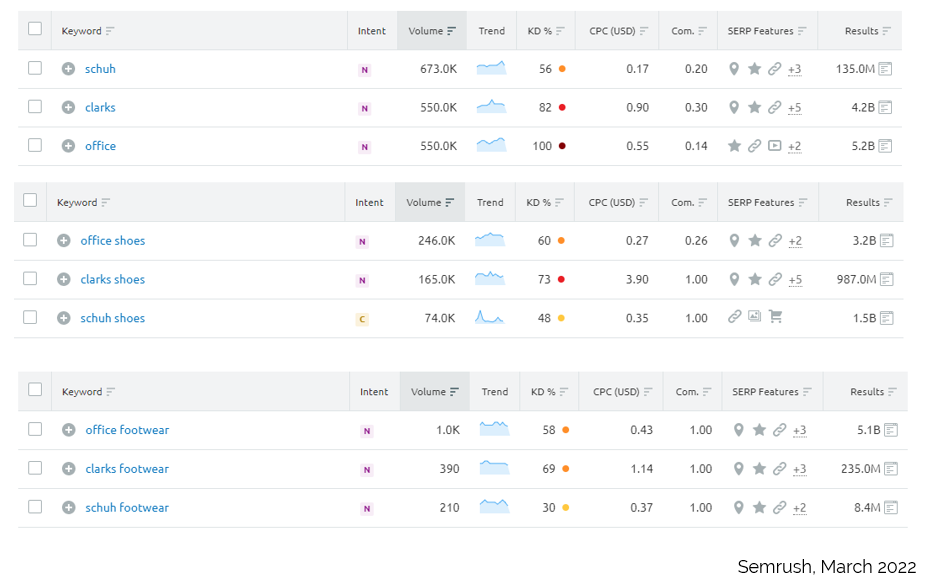Check the clarks footwear row checkbox
This screenshot has height=580, width=927.
(x=35, y=468)
